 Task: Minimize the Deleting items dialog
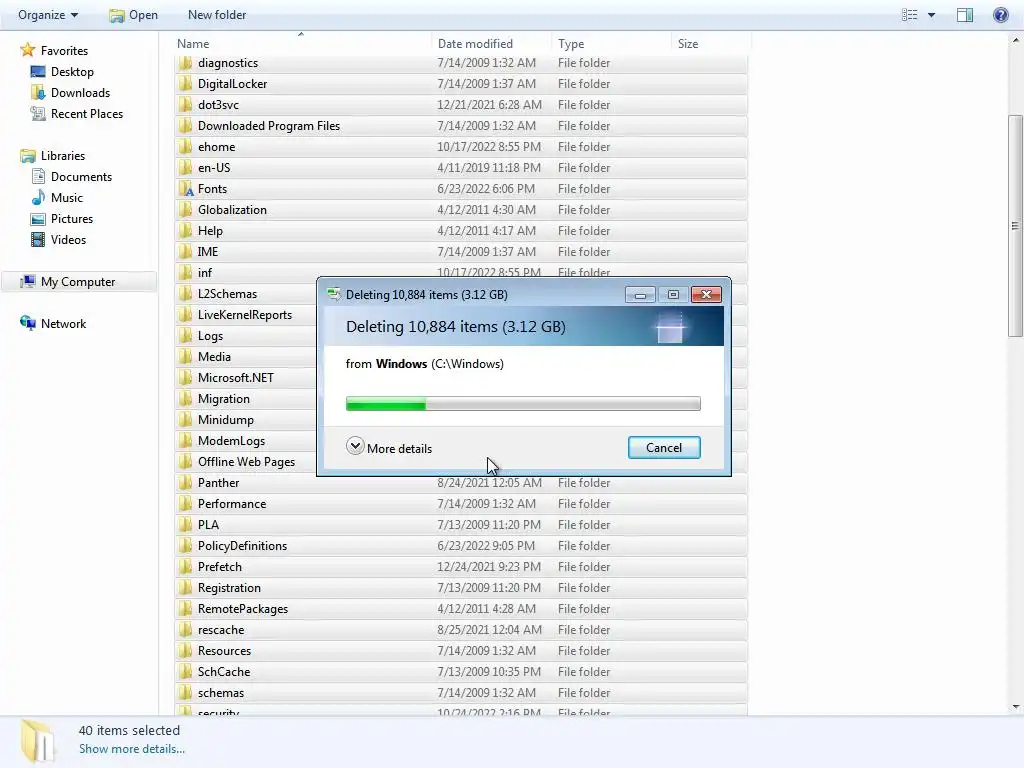point(640,295)
